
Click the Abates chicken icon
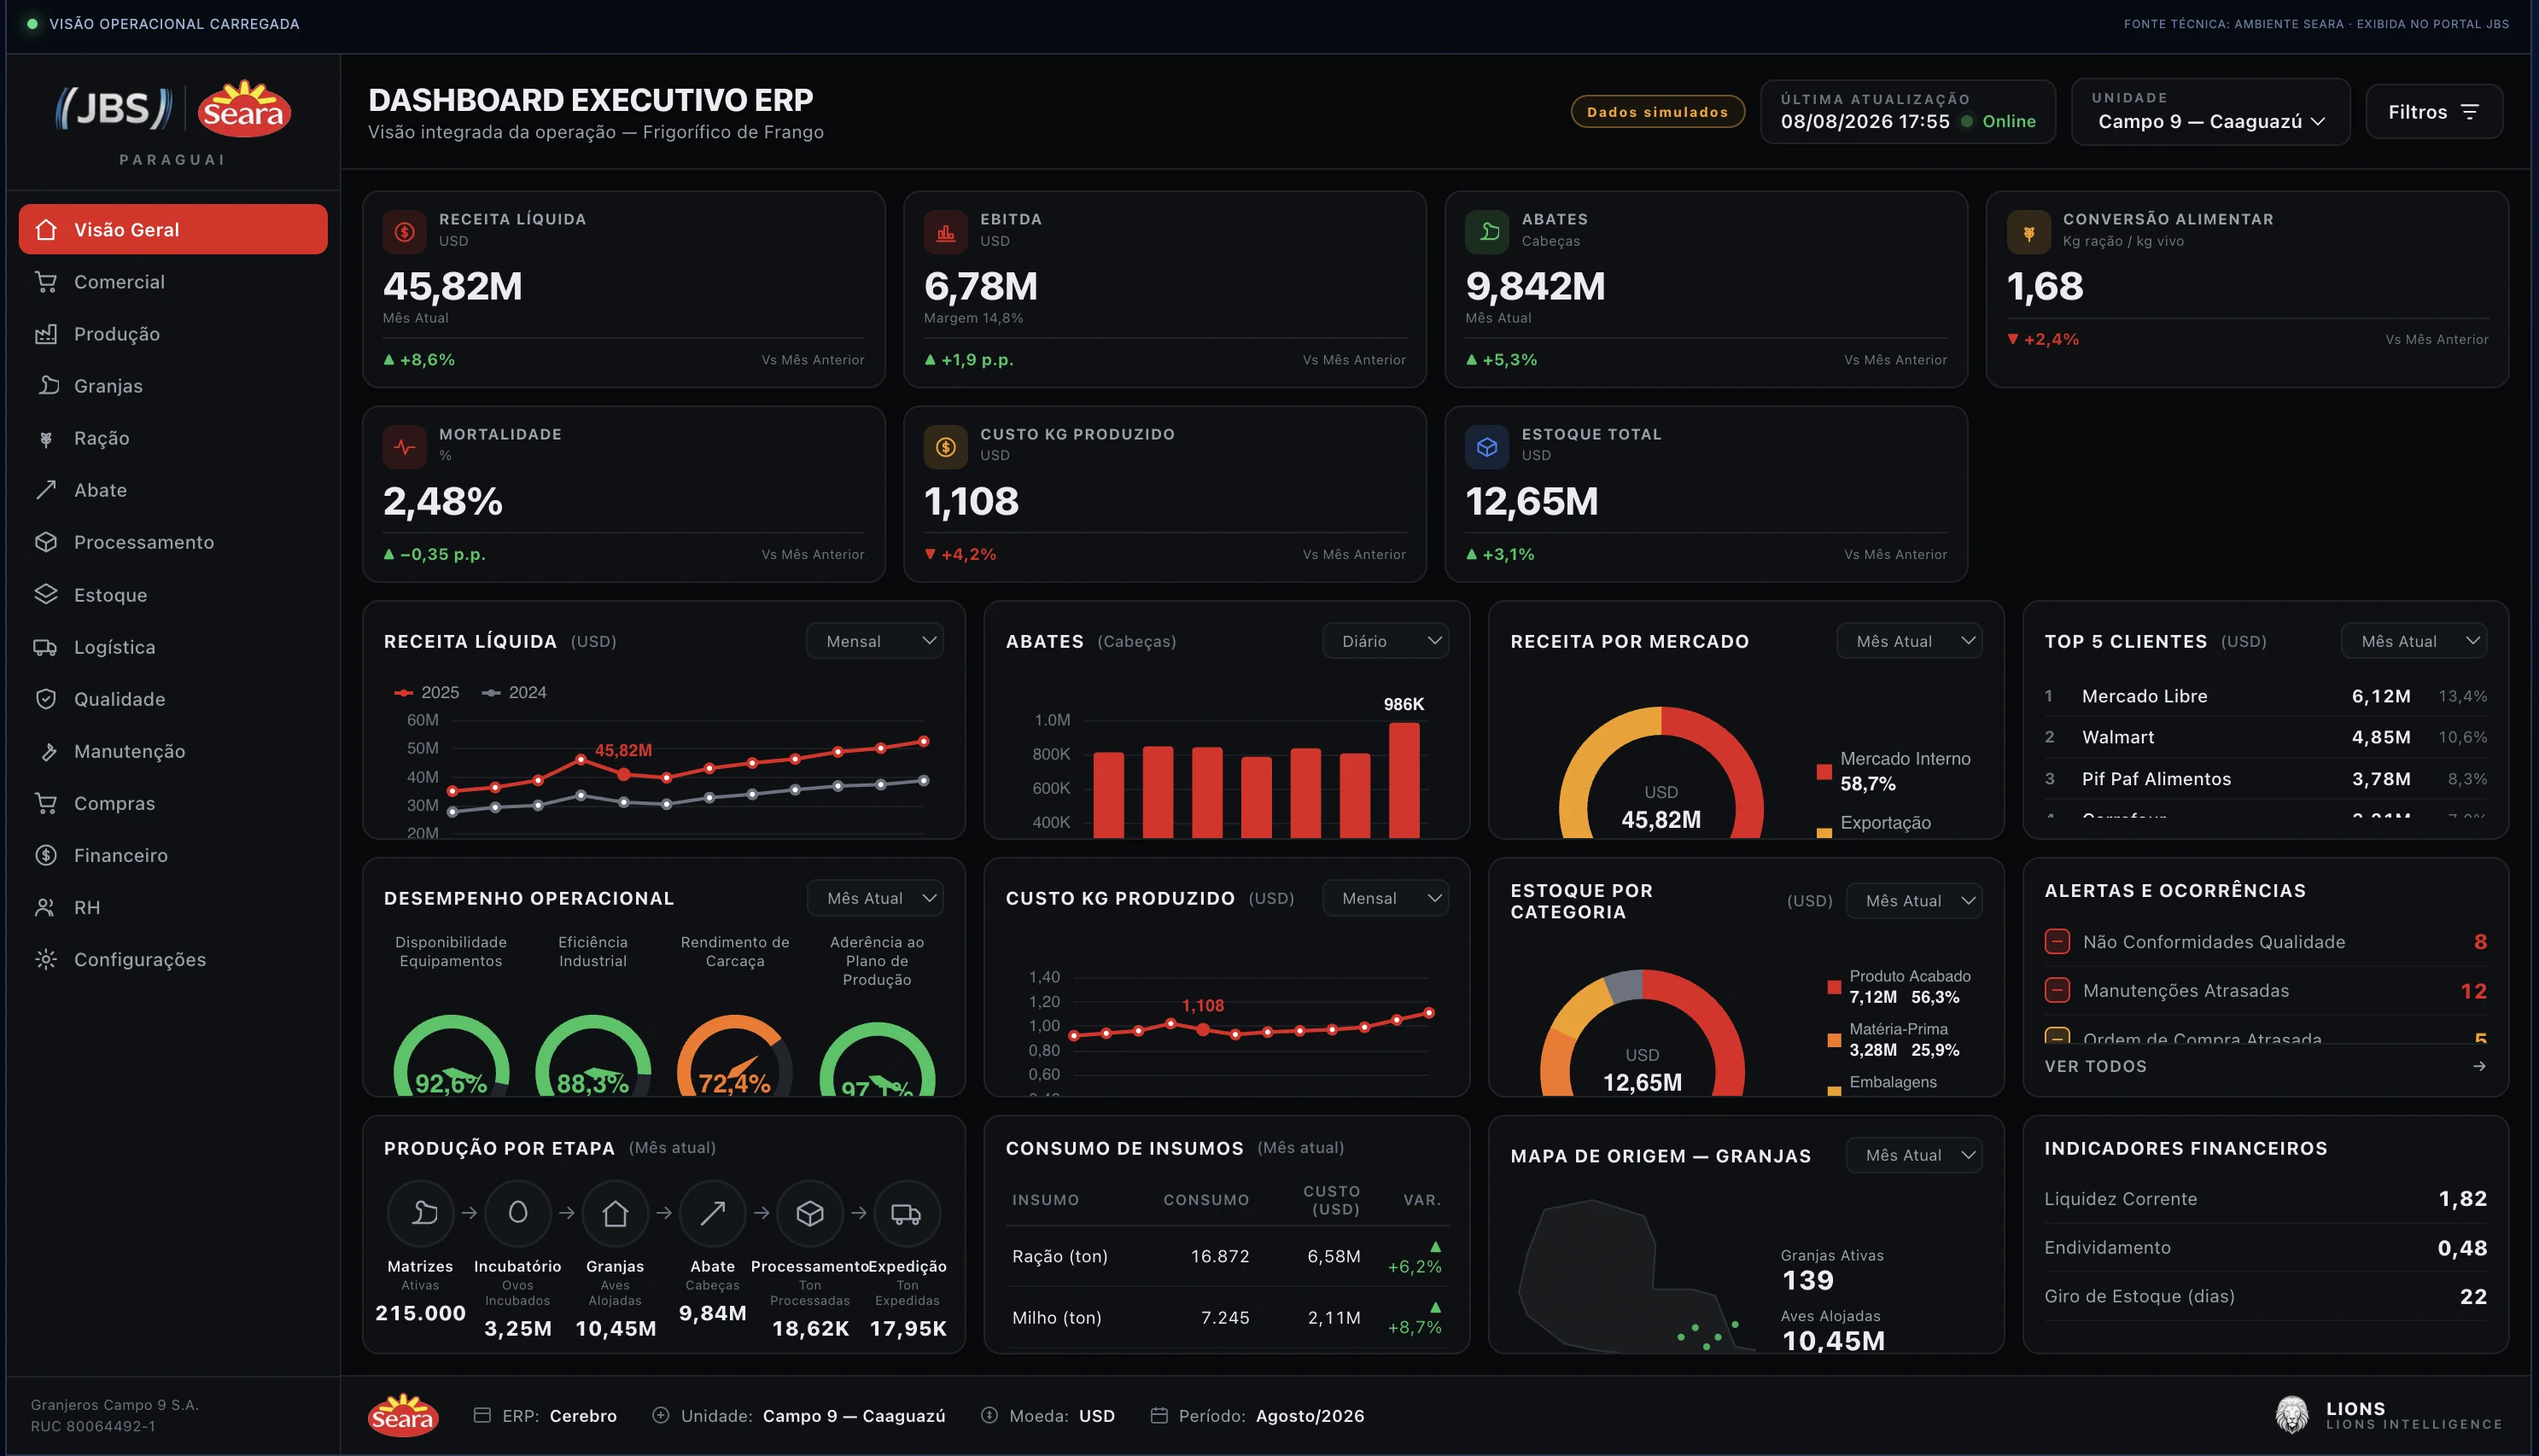(1487, 232)
